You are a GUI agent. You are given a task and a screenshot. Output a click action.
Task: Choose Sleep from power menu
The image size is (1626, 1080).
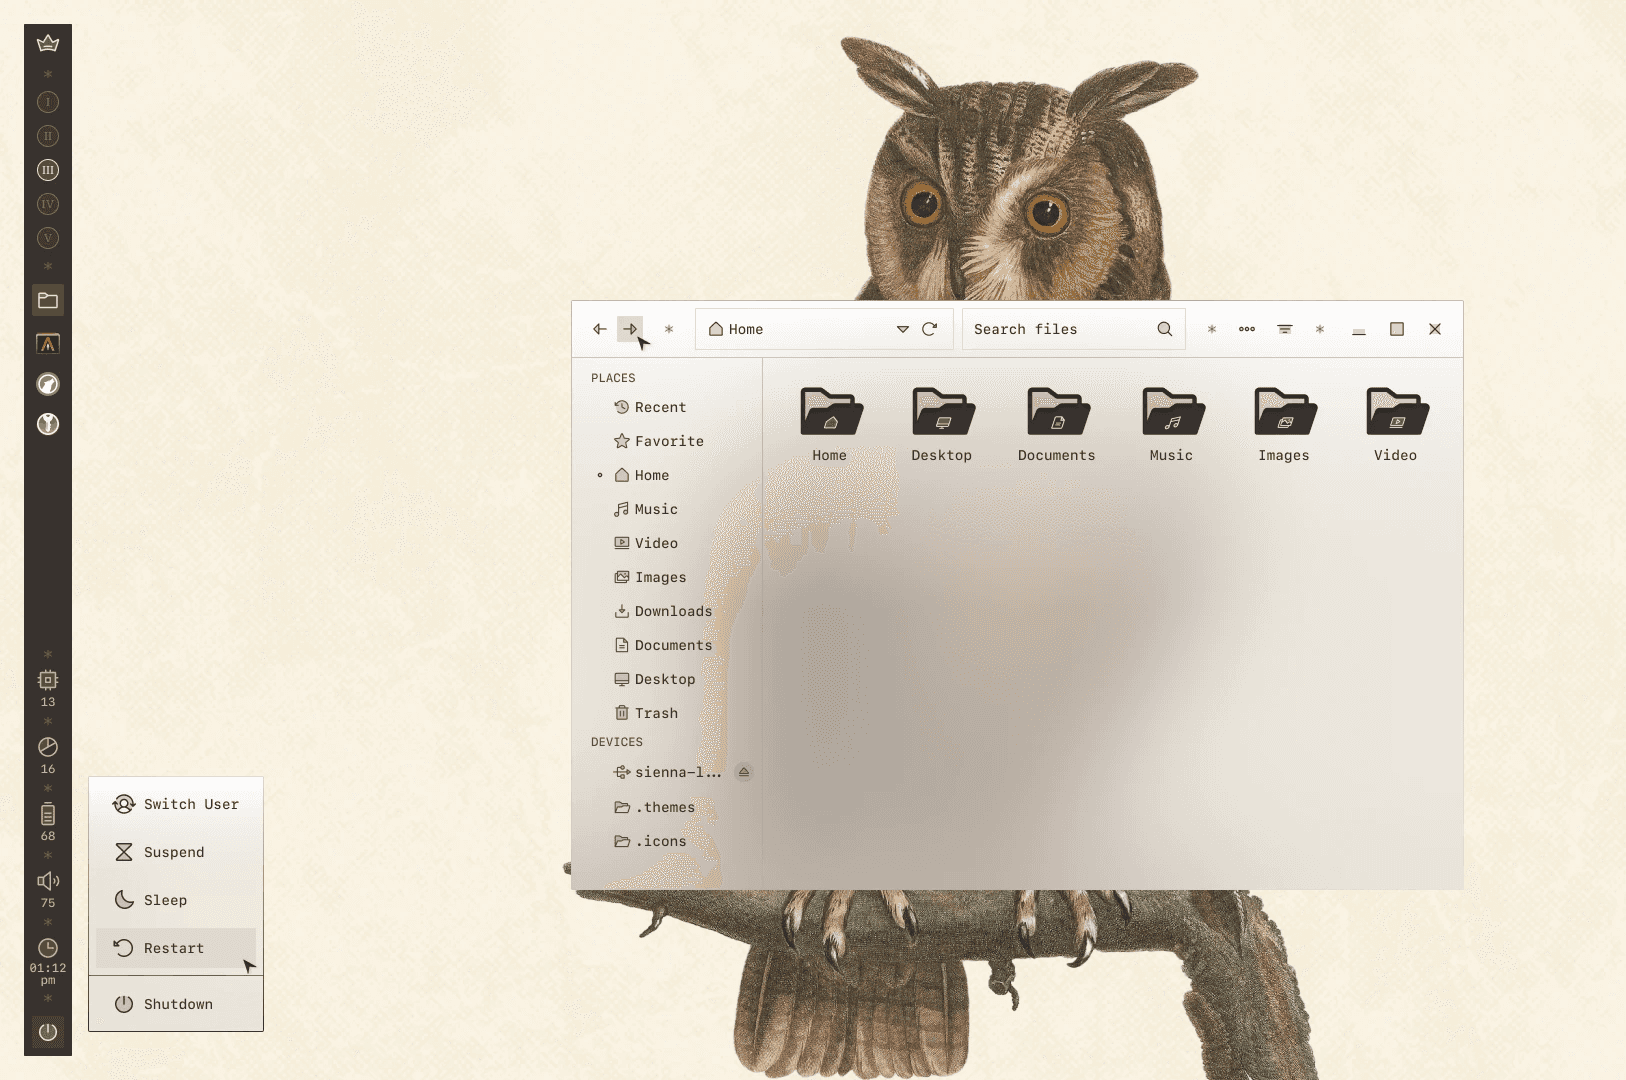coord(176,900)
